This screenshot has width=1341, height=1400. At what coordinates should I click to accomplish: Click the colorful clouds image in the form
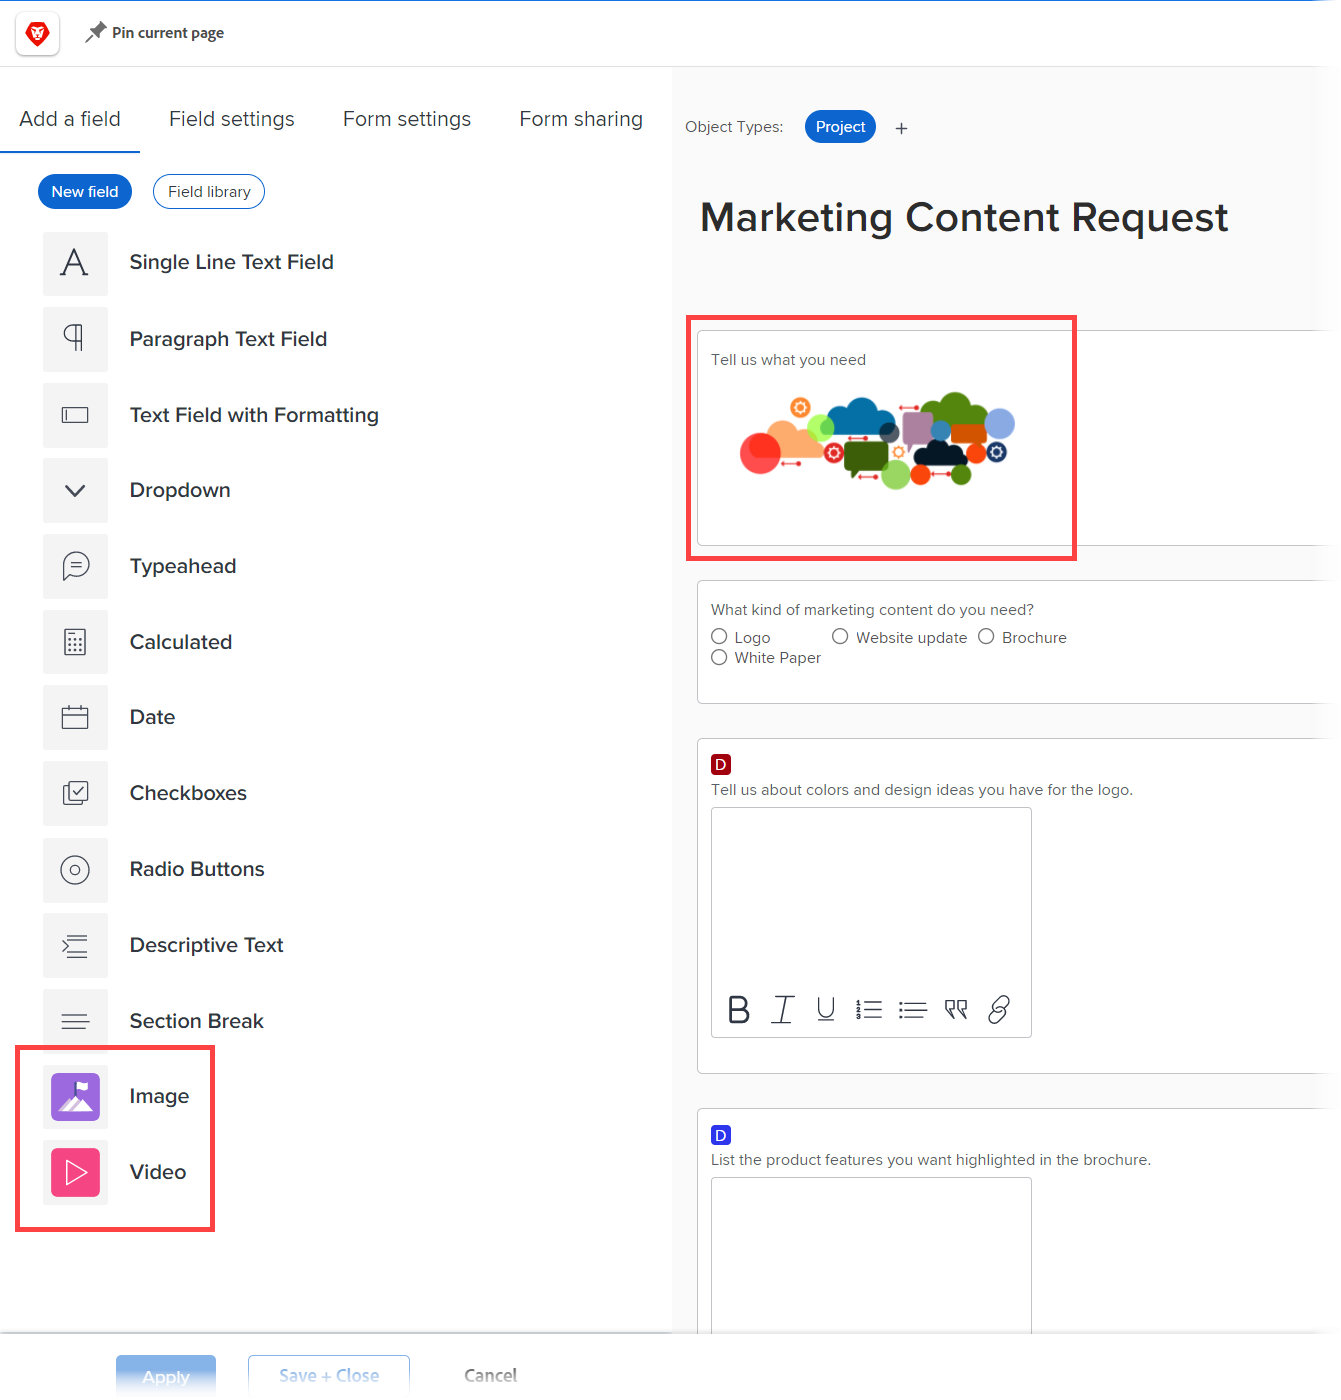[877, 440]
